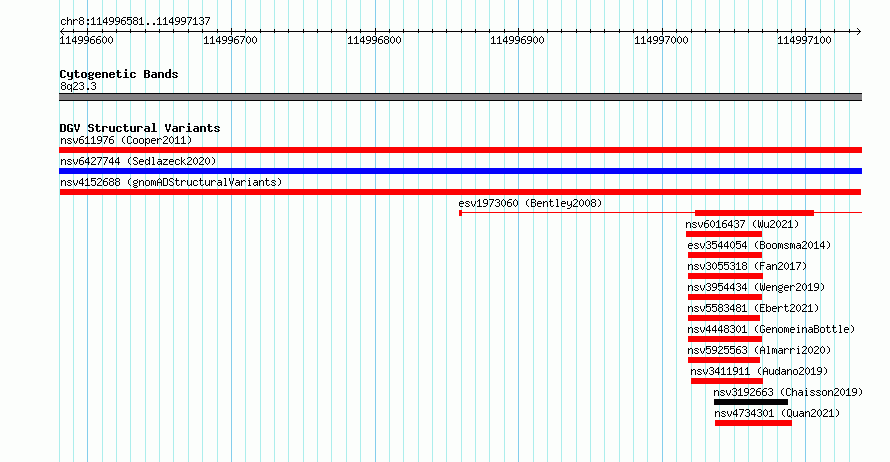The image size is (890, 462).
Task: Select the gray 8q23.3 cytogenetic band bar
Action: pyautogui.click(x=460, y=97)
